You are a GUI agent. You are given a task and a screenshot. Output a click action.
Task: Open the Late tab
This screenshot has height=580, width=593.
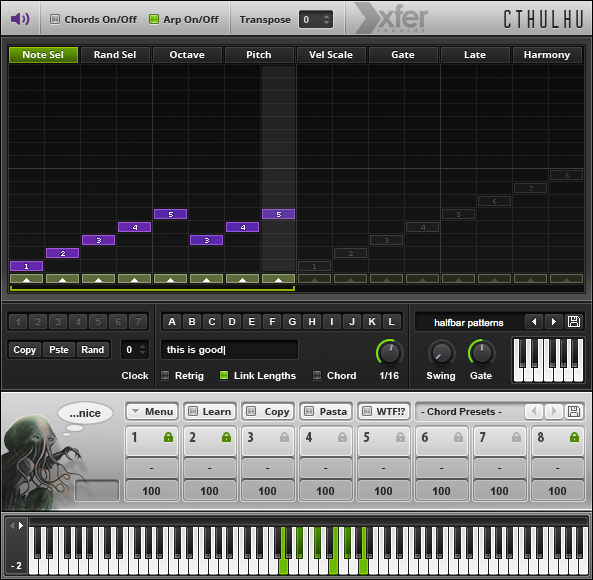475,54
